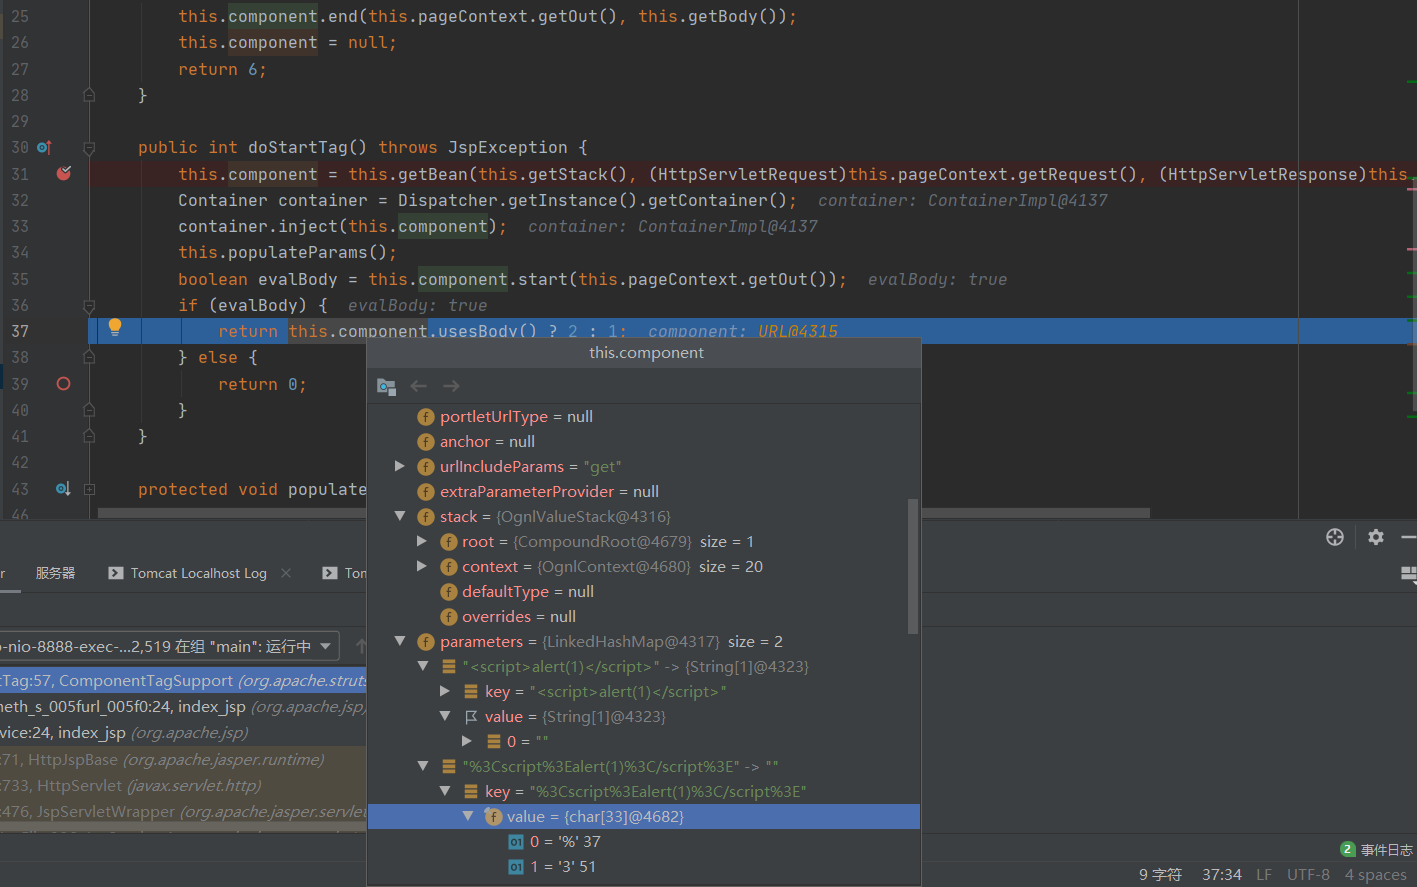1417x887 pixels.
Task: Click field icon beside stack
Action: pos(426,516)
